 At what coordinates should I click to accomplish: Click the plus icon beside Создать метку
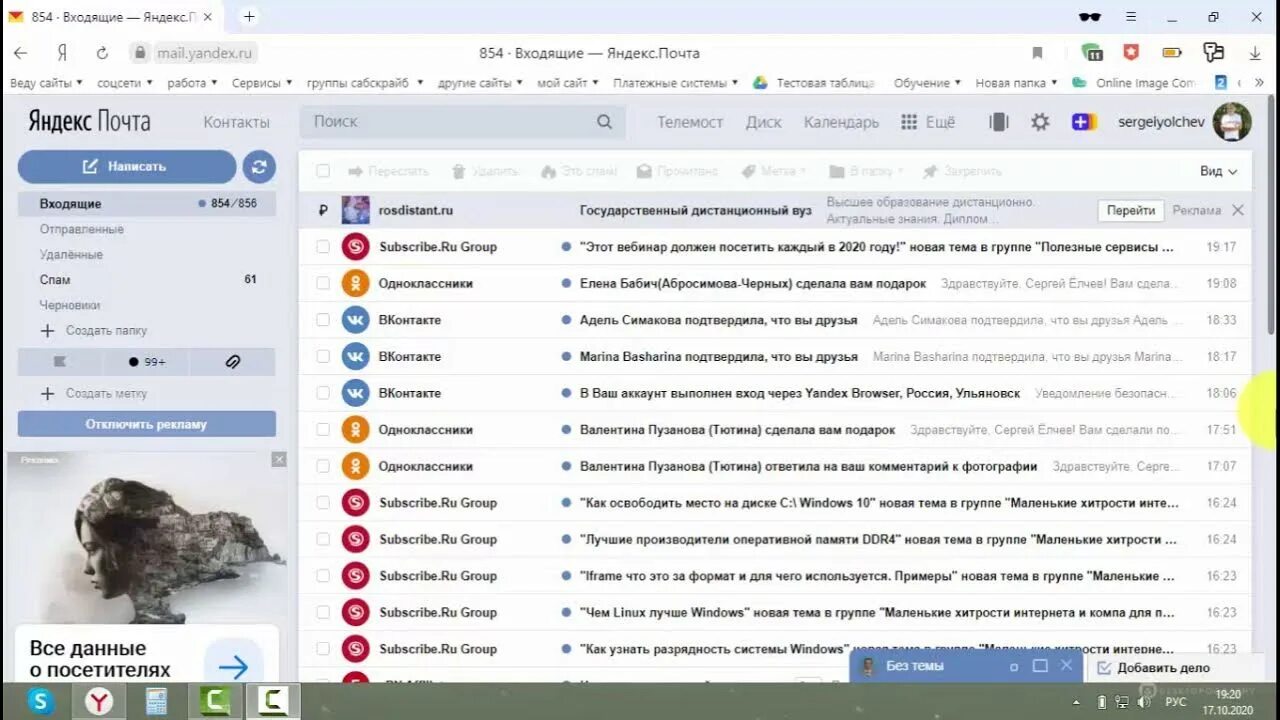[47, 394]
